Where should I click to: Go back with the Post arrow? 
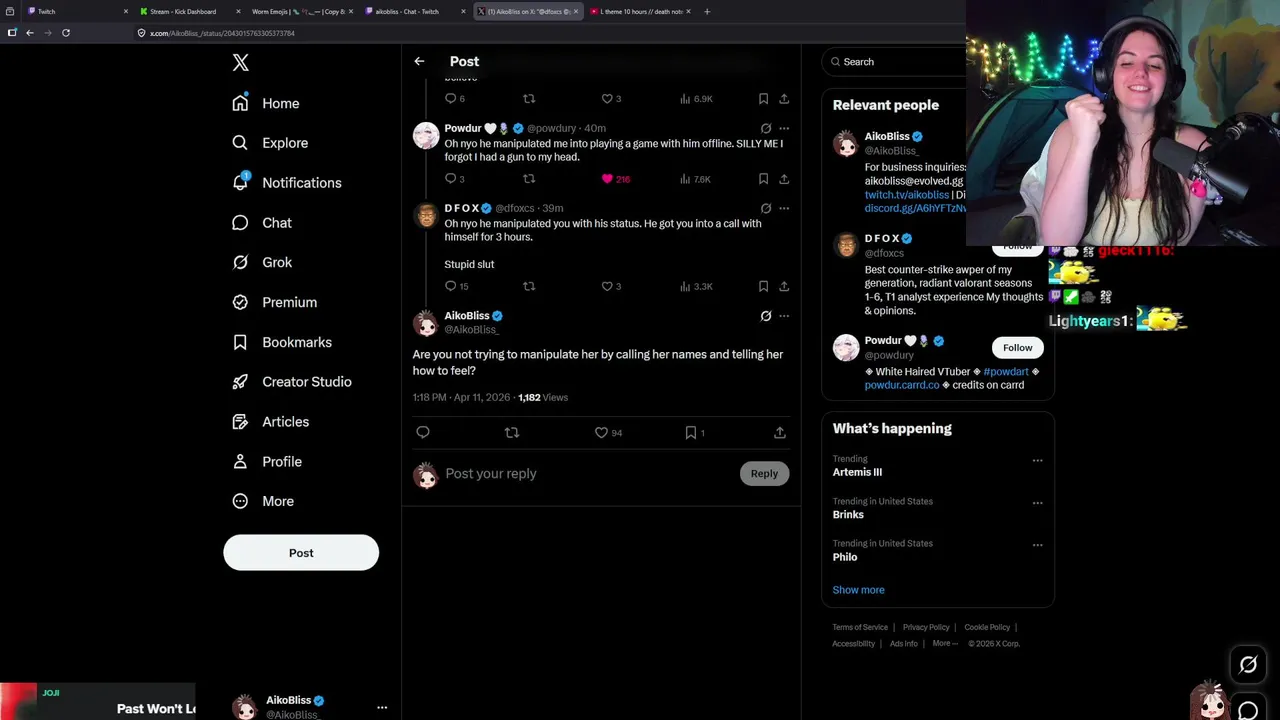[x=419, y=61]
